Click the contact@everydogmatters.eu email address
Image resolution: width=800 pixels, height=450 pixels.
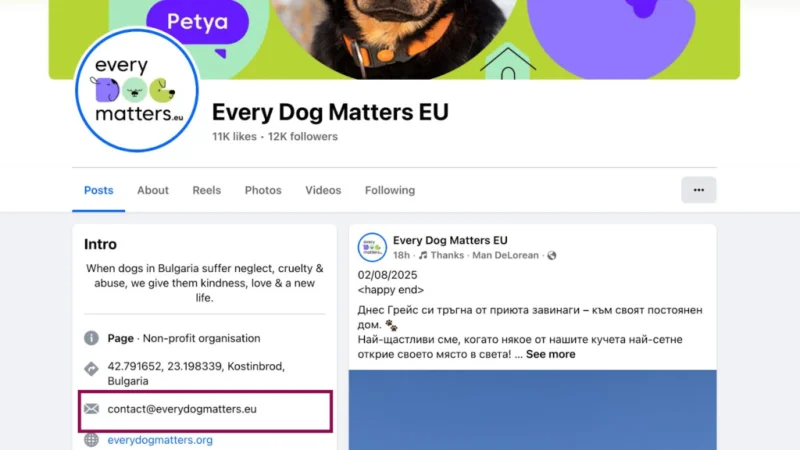(x=182, y=409)
